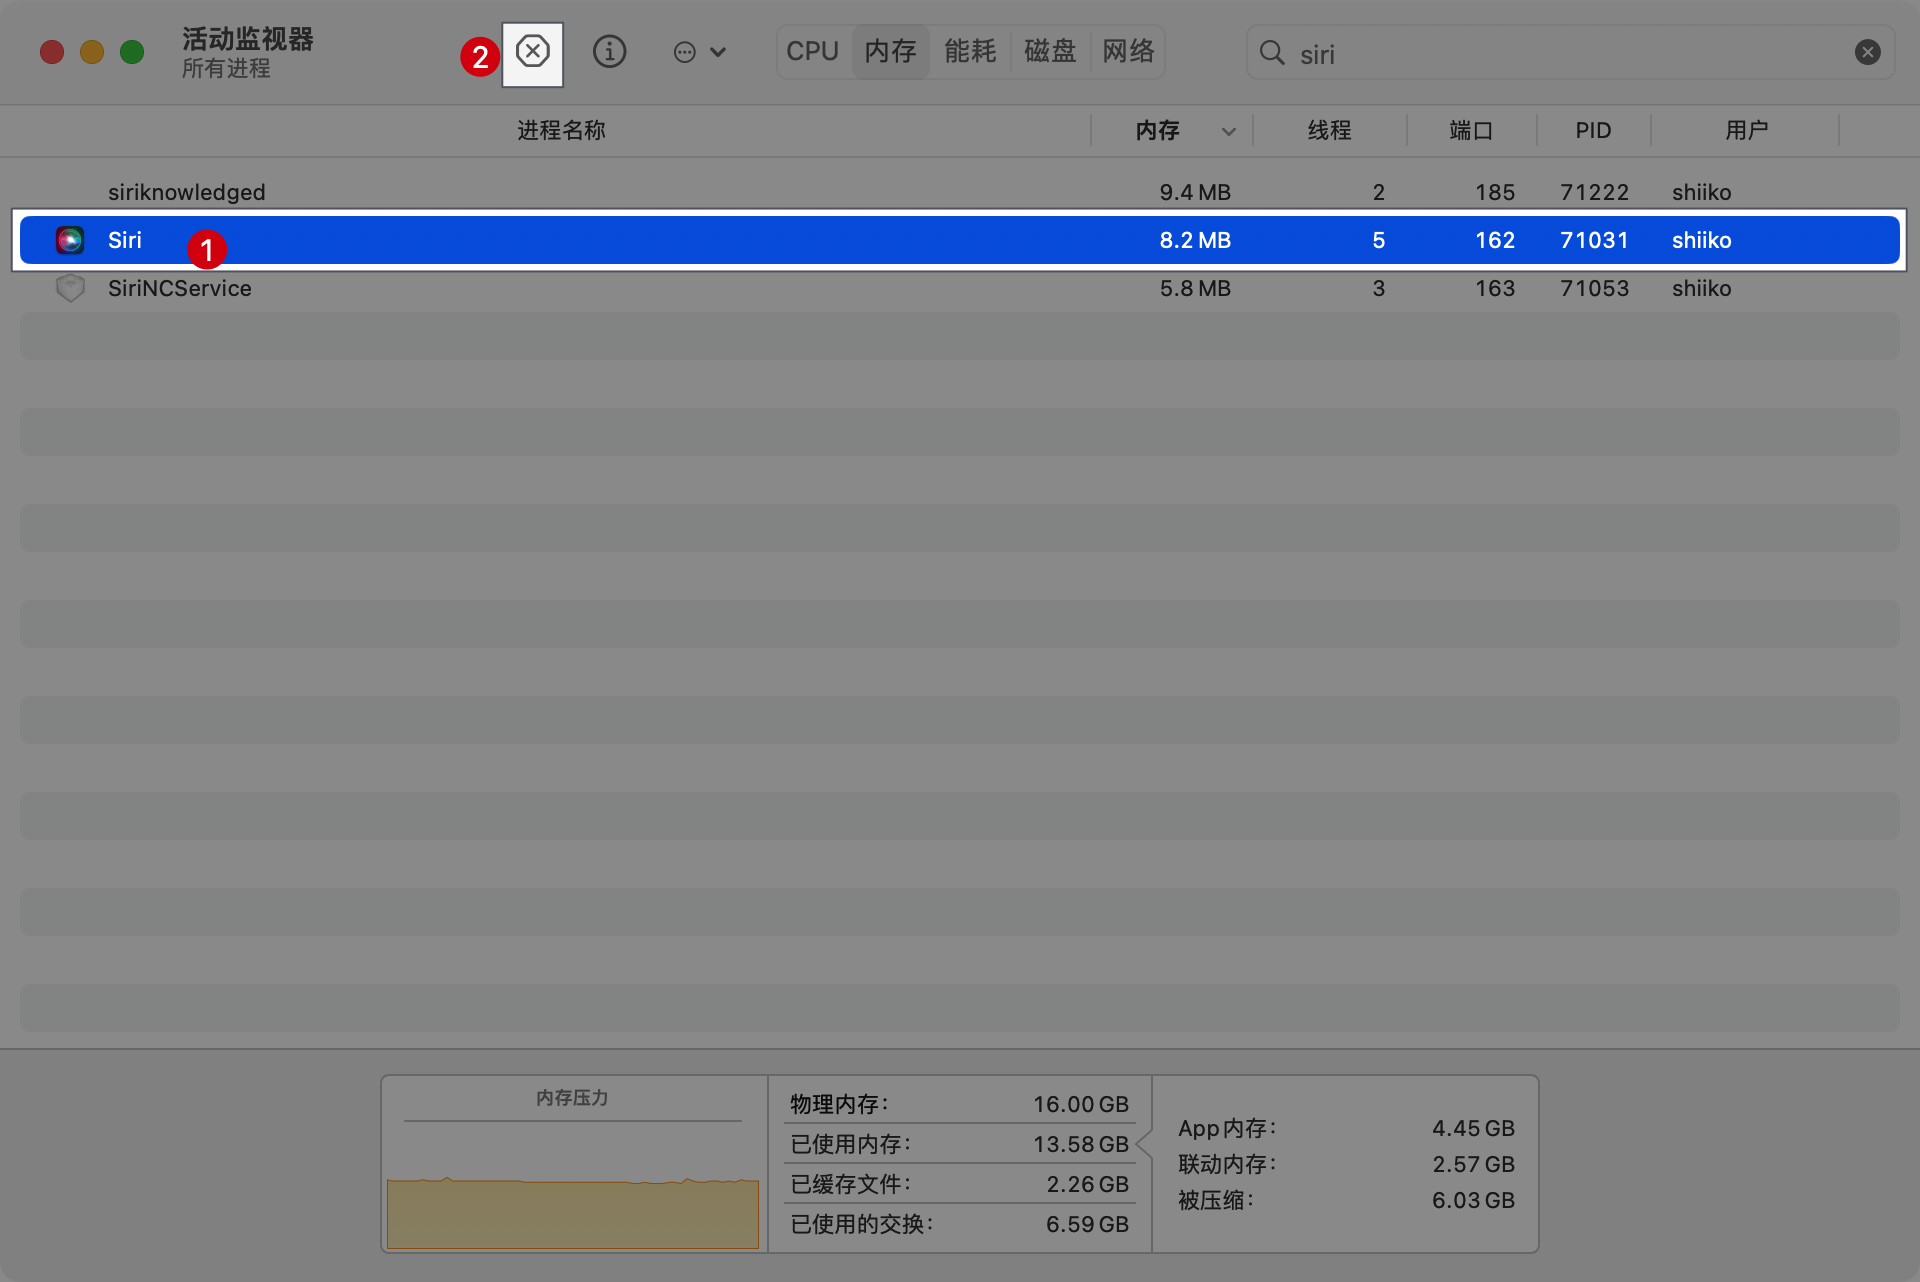Switch to the 磁盘 tab
The height and width of the screenshot is (1282, 1920).
point(1050,51)
